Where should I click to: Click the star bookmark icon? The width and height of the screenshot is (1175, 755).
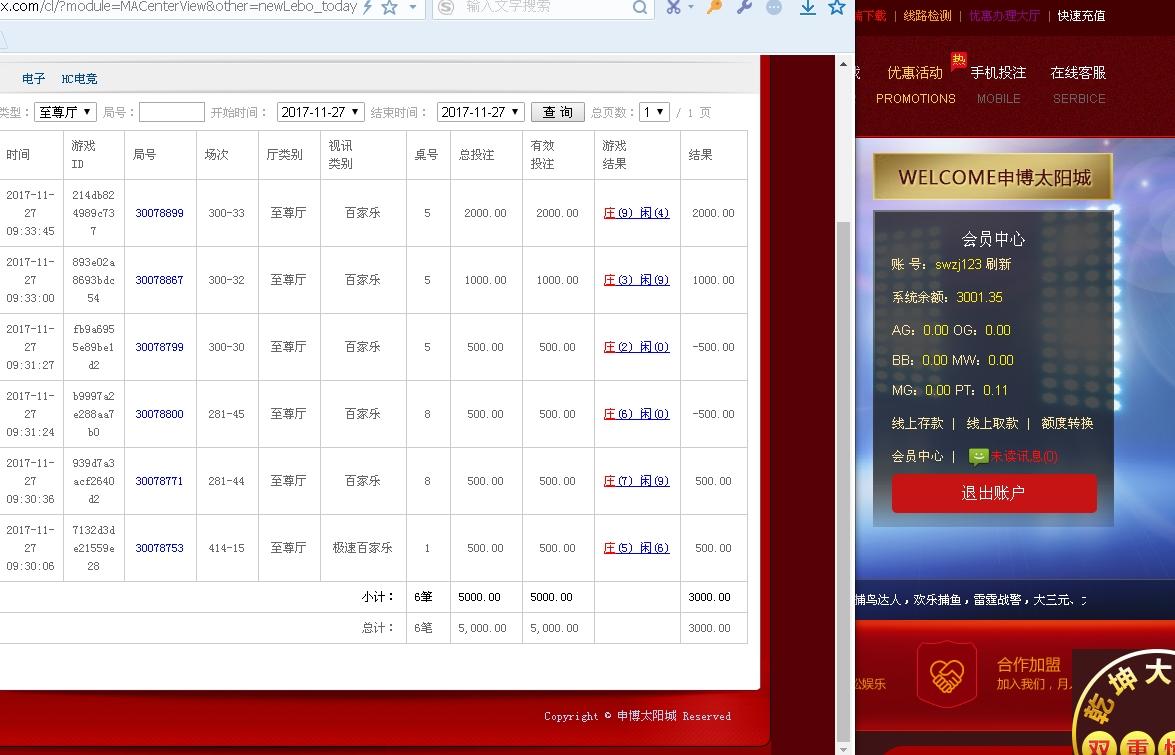836,9
